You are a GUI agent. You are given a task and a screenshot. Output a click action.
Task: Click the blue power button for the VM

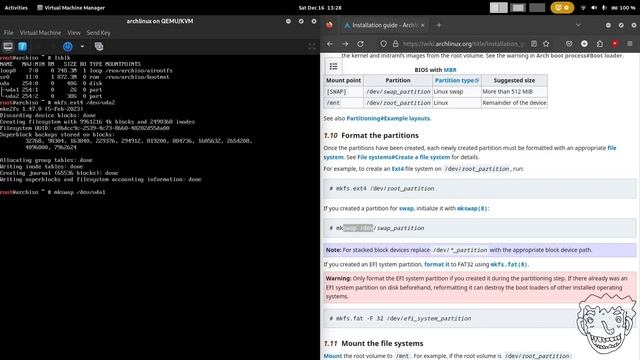pyautogui.click(x=68, y=47)
